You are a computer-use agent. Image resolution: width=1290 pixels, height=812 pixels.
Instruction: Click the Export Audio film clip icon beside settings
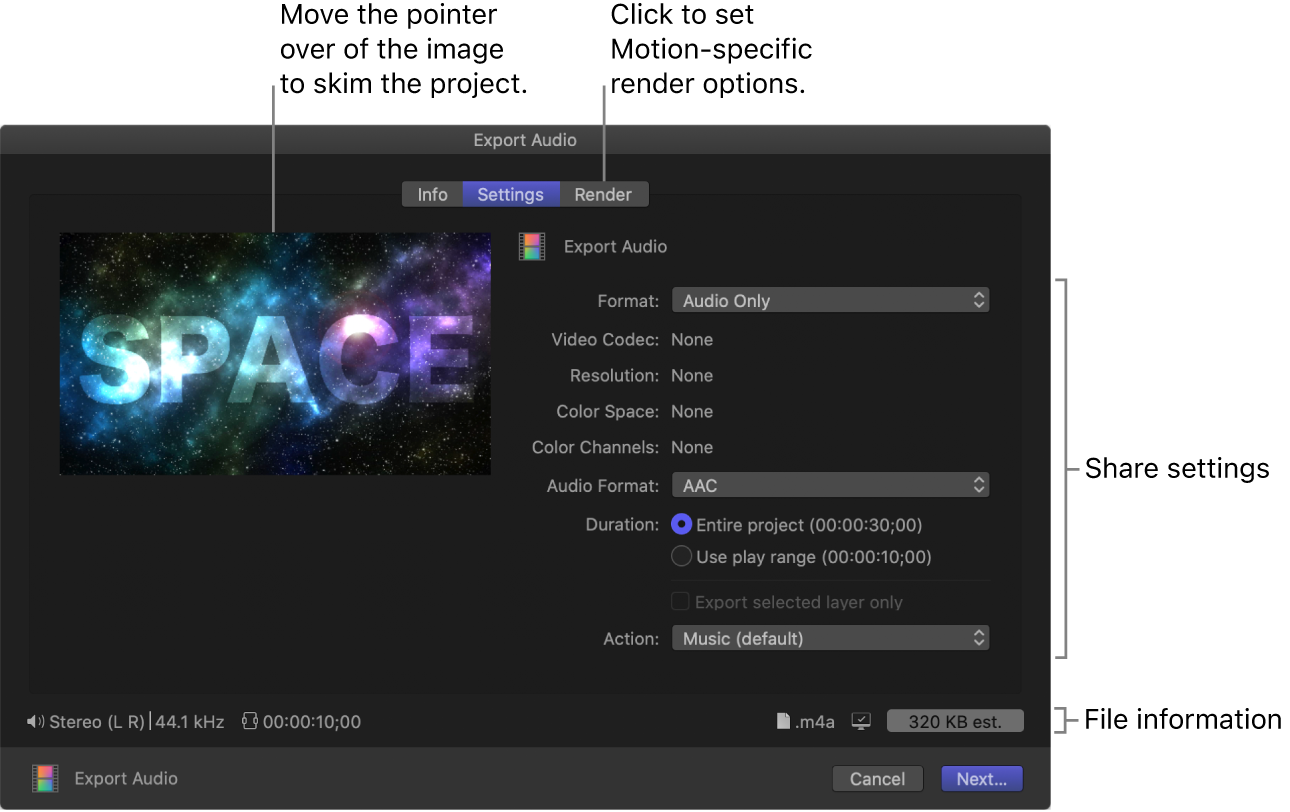[531, 246]
